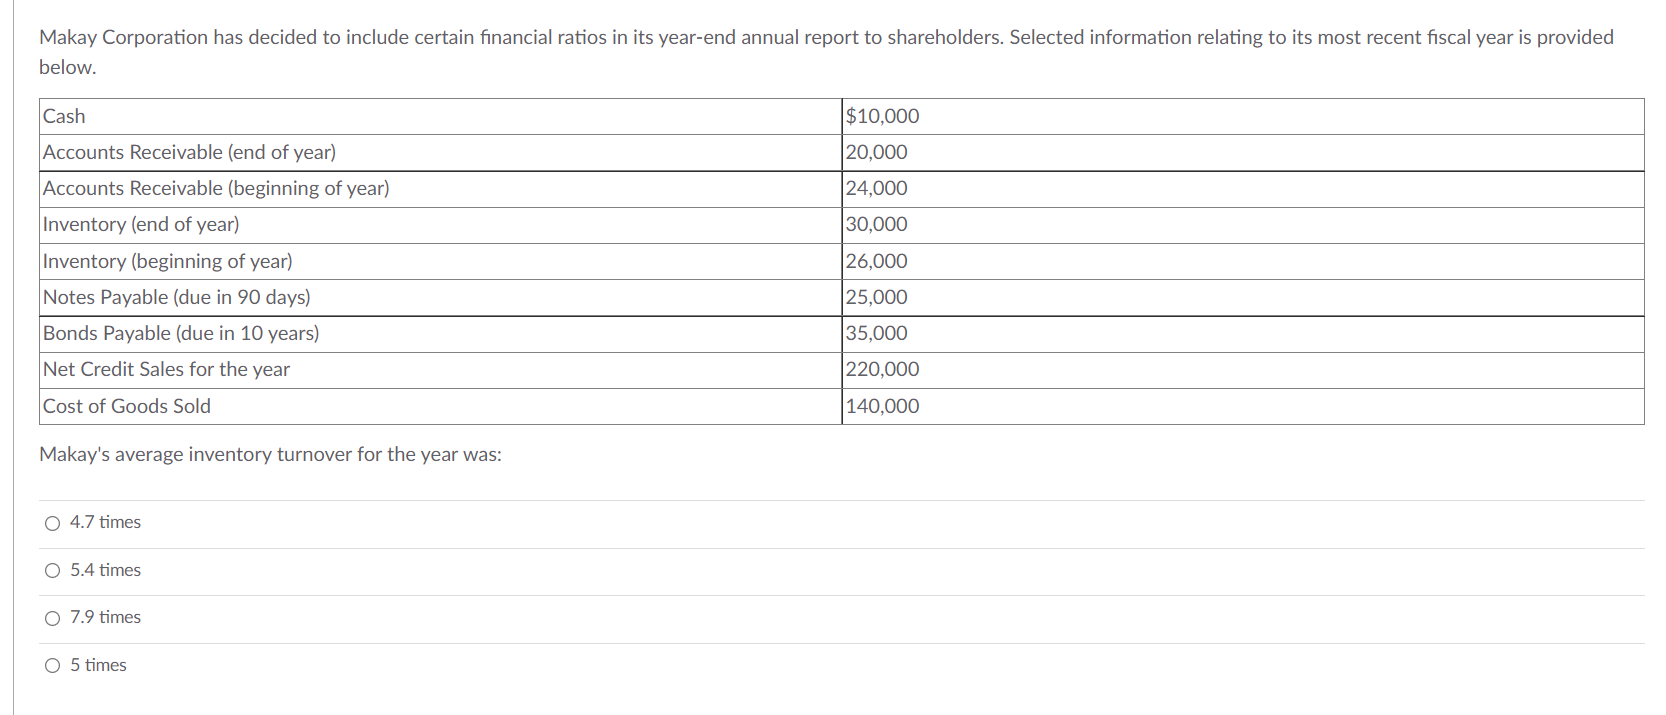
Task: Pick the 5 times answer option
Action: click(51, 664)
